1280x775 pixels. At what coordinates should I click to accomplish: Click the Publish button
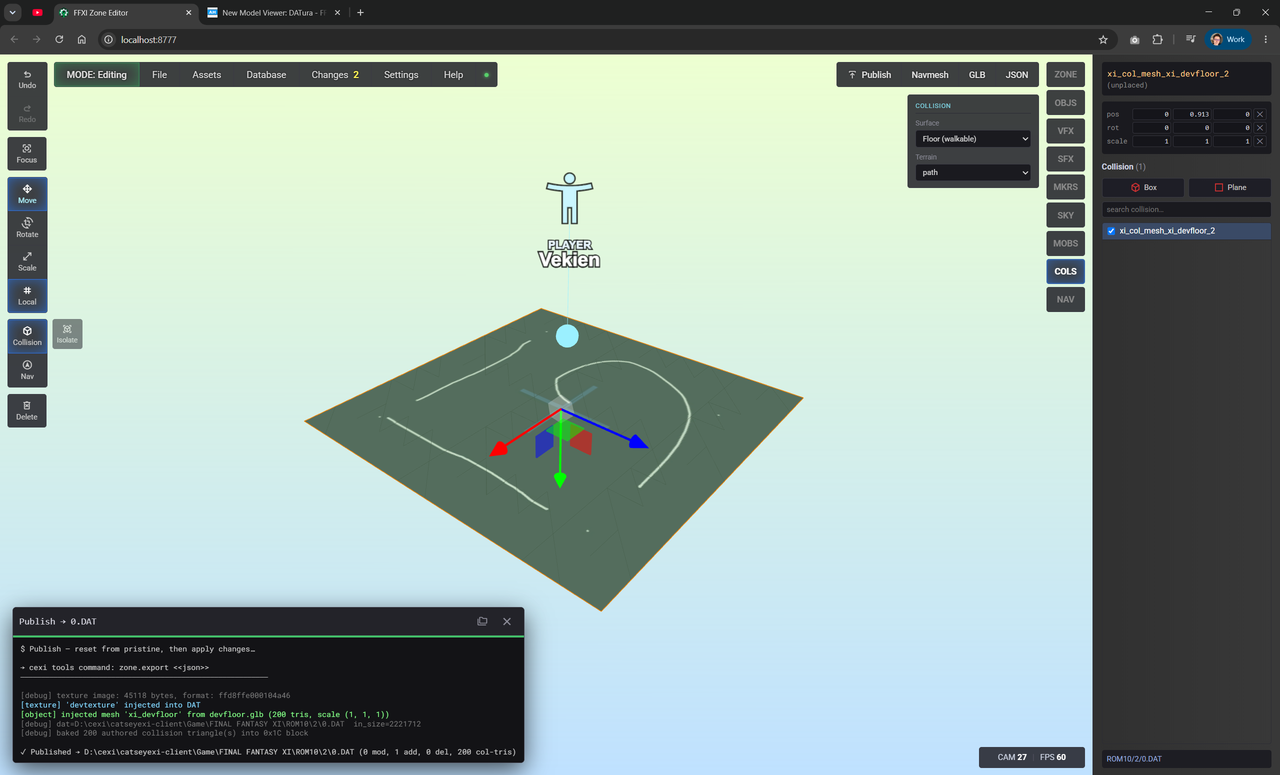point(868,75)
